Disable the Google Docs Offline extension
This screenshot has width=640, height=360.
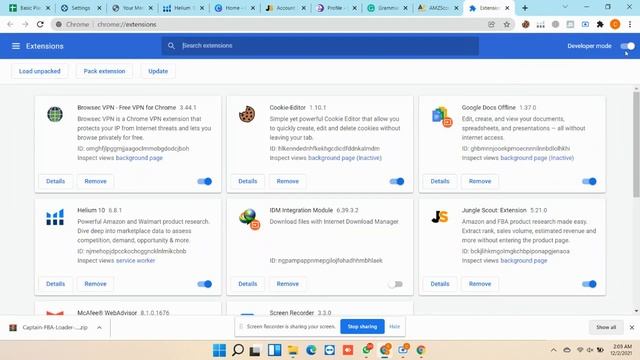click(x=589, y=181)
